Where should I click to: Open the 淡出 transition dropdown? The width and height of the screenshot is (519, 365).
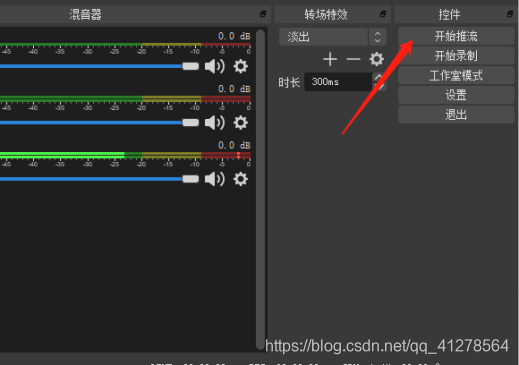click(333, 36)
